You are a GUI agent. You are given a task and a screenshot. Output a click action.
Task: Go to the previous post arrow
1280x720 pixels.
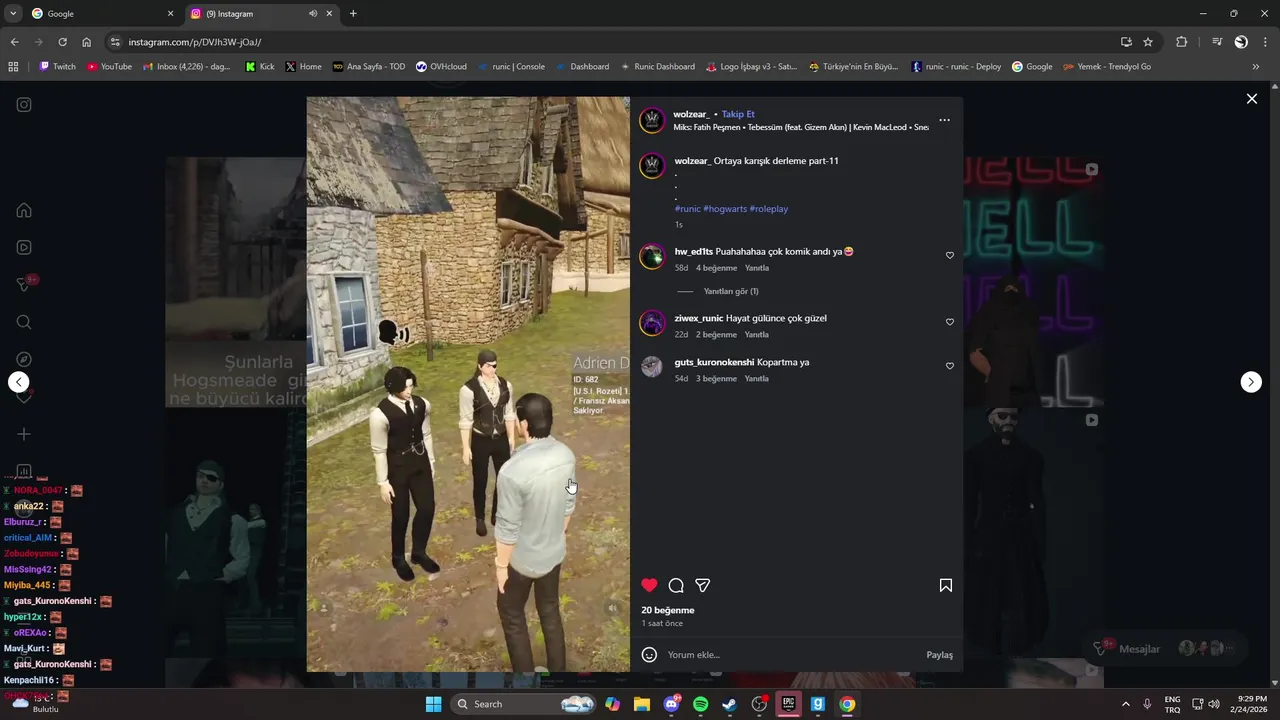[x=18, y=382]
